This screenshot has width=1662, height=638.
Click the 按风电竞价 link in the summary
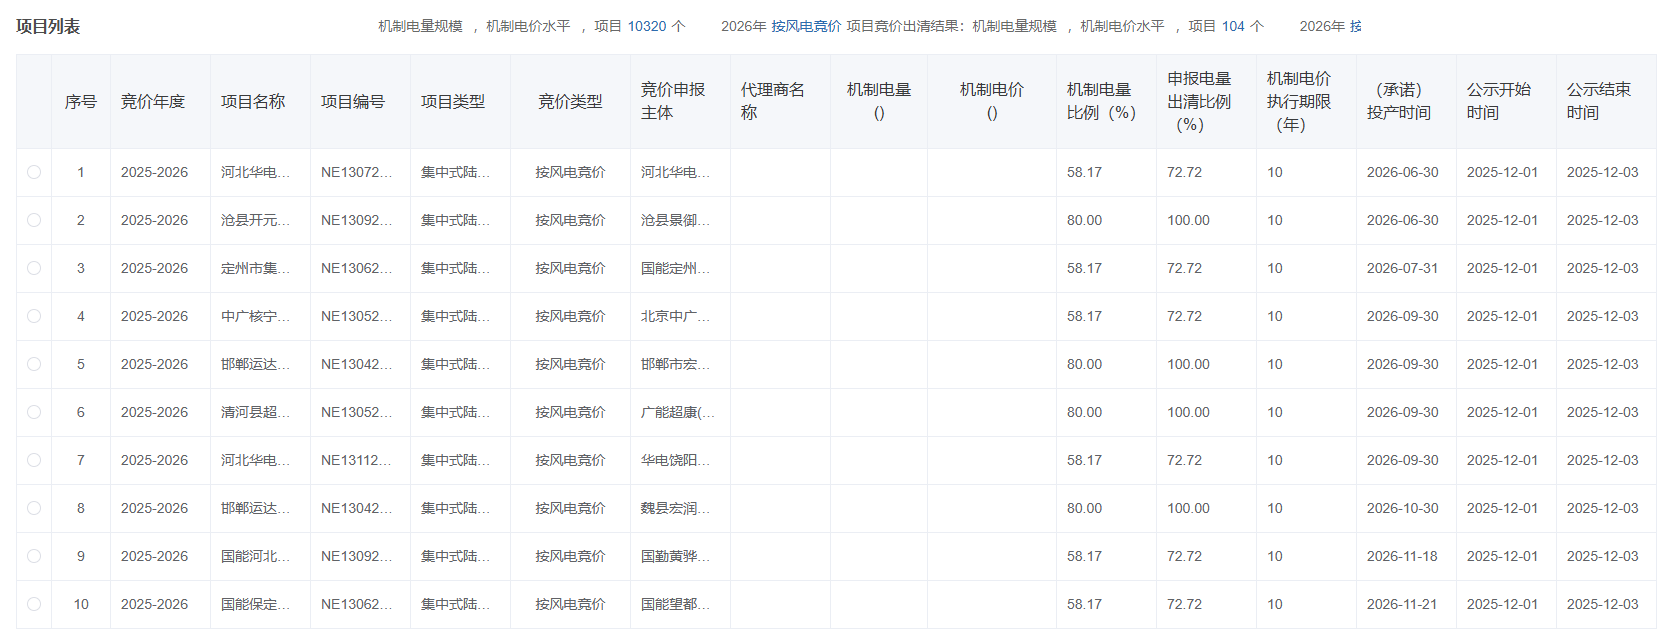coord(806,26)
